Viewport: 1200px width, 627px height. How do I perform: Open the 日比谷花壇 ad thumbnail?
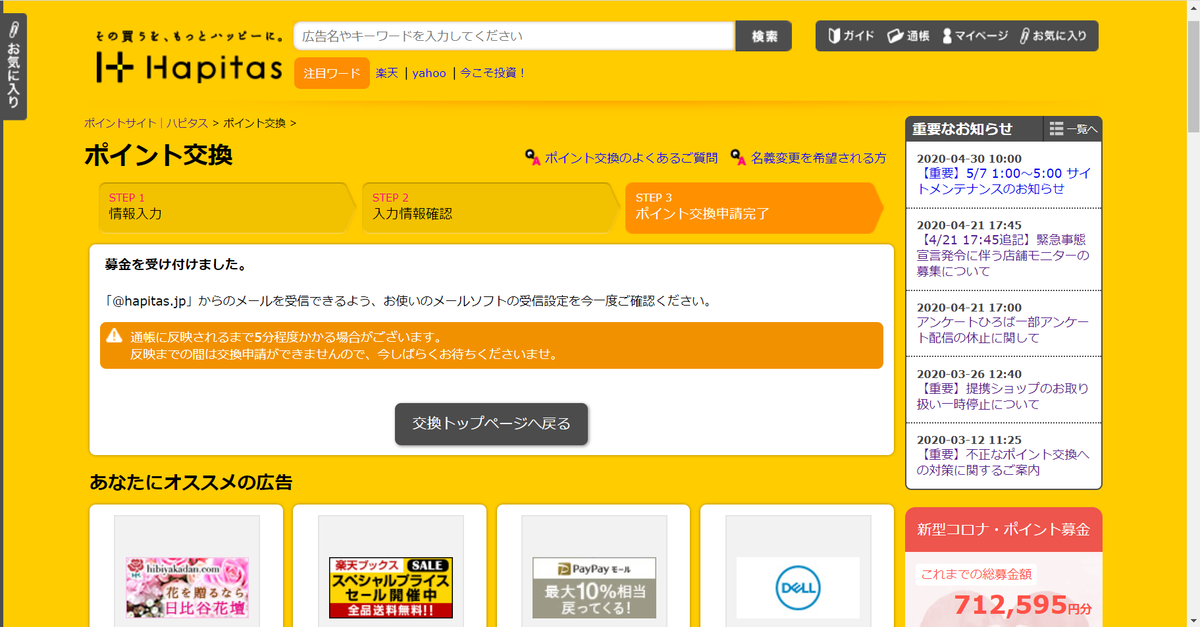pos(186,587)
